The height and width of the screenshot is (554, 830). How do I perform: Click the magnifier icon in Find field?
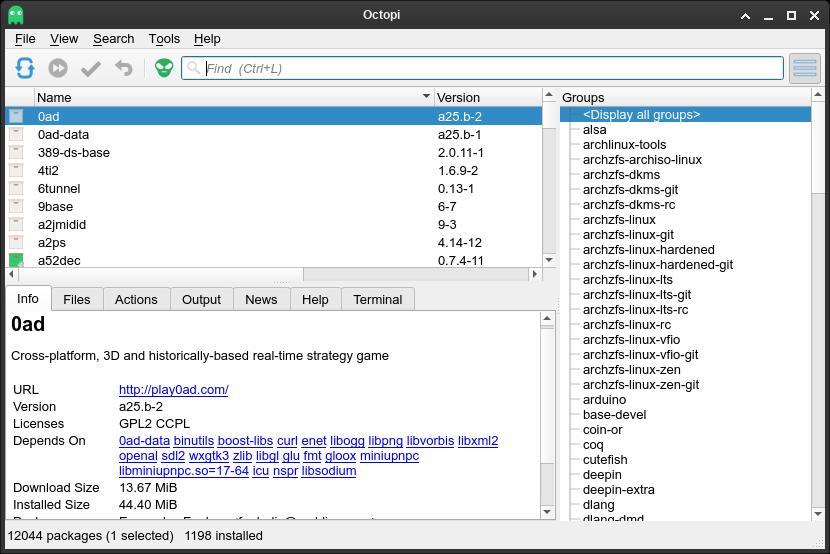click(x=194, y=68)
